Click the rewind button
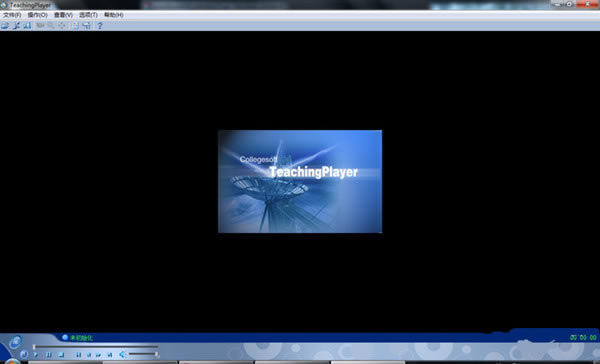This screenshot has width=600, height=364. [89, 355]
